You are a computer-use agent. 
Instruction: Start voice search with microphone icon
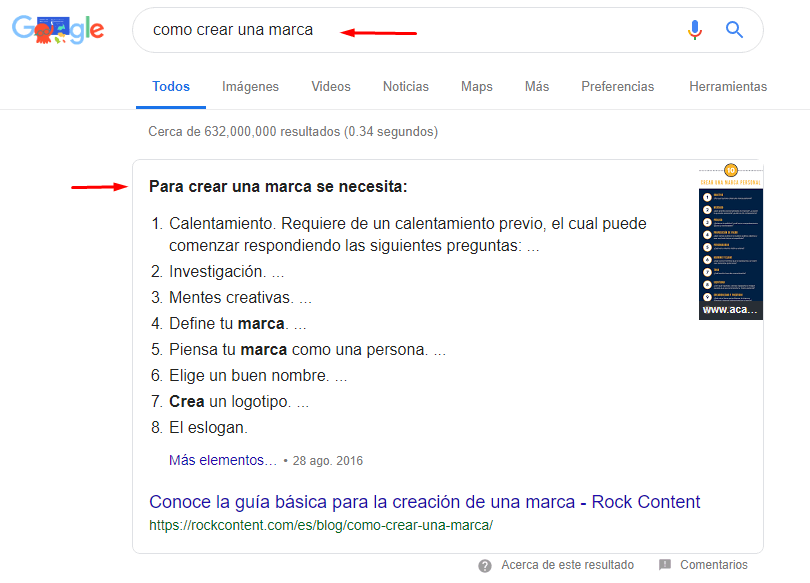pos(695,30)
